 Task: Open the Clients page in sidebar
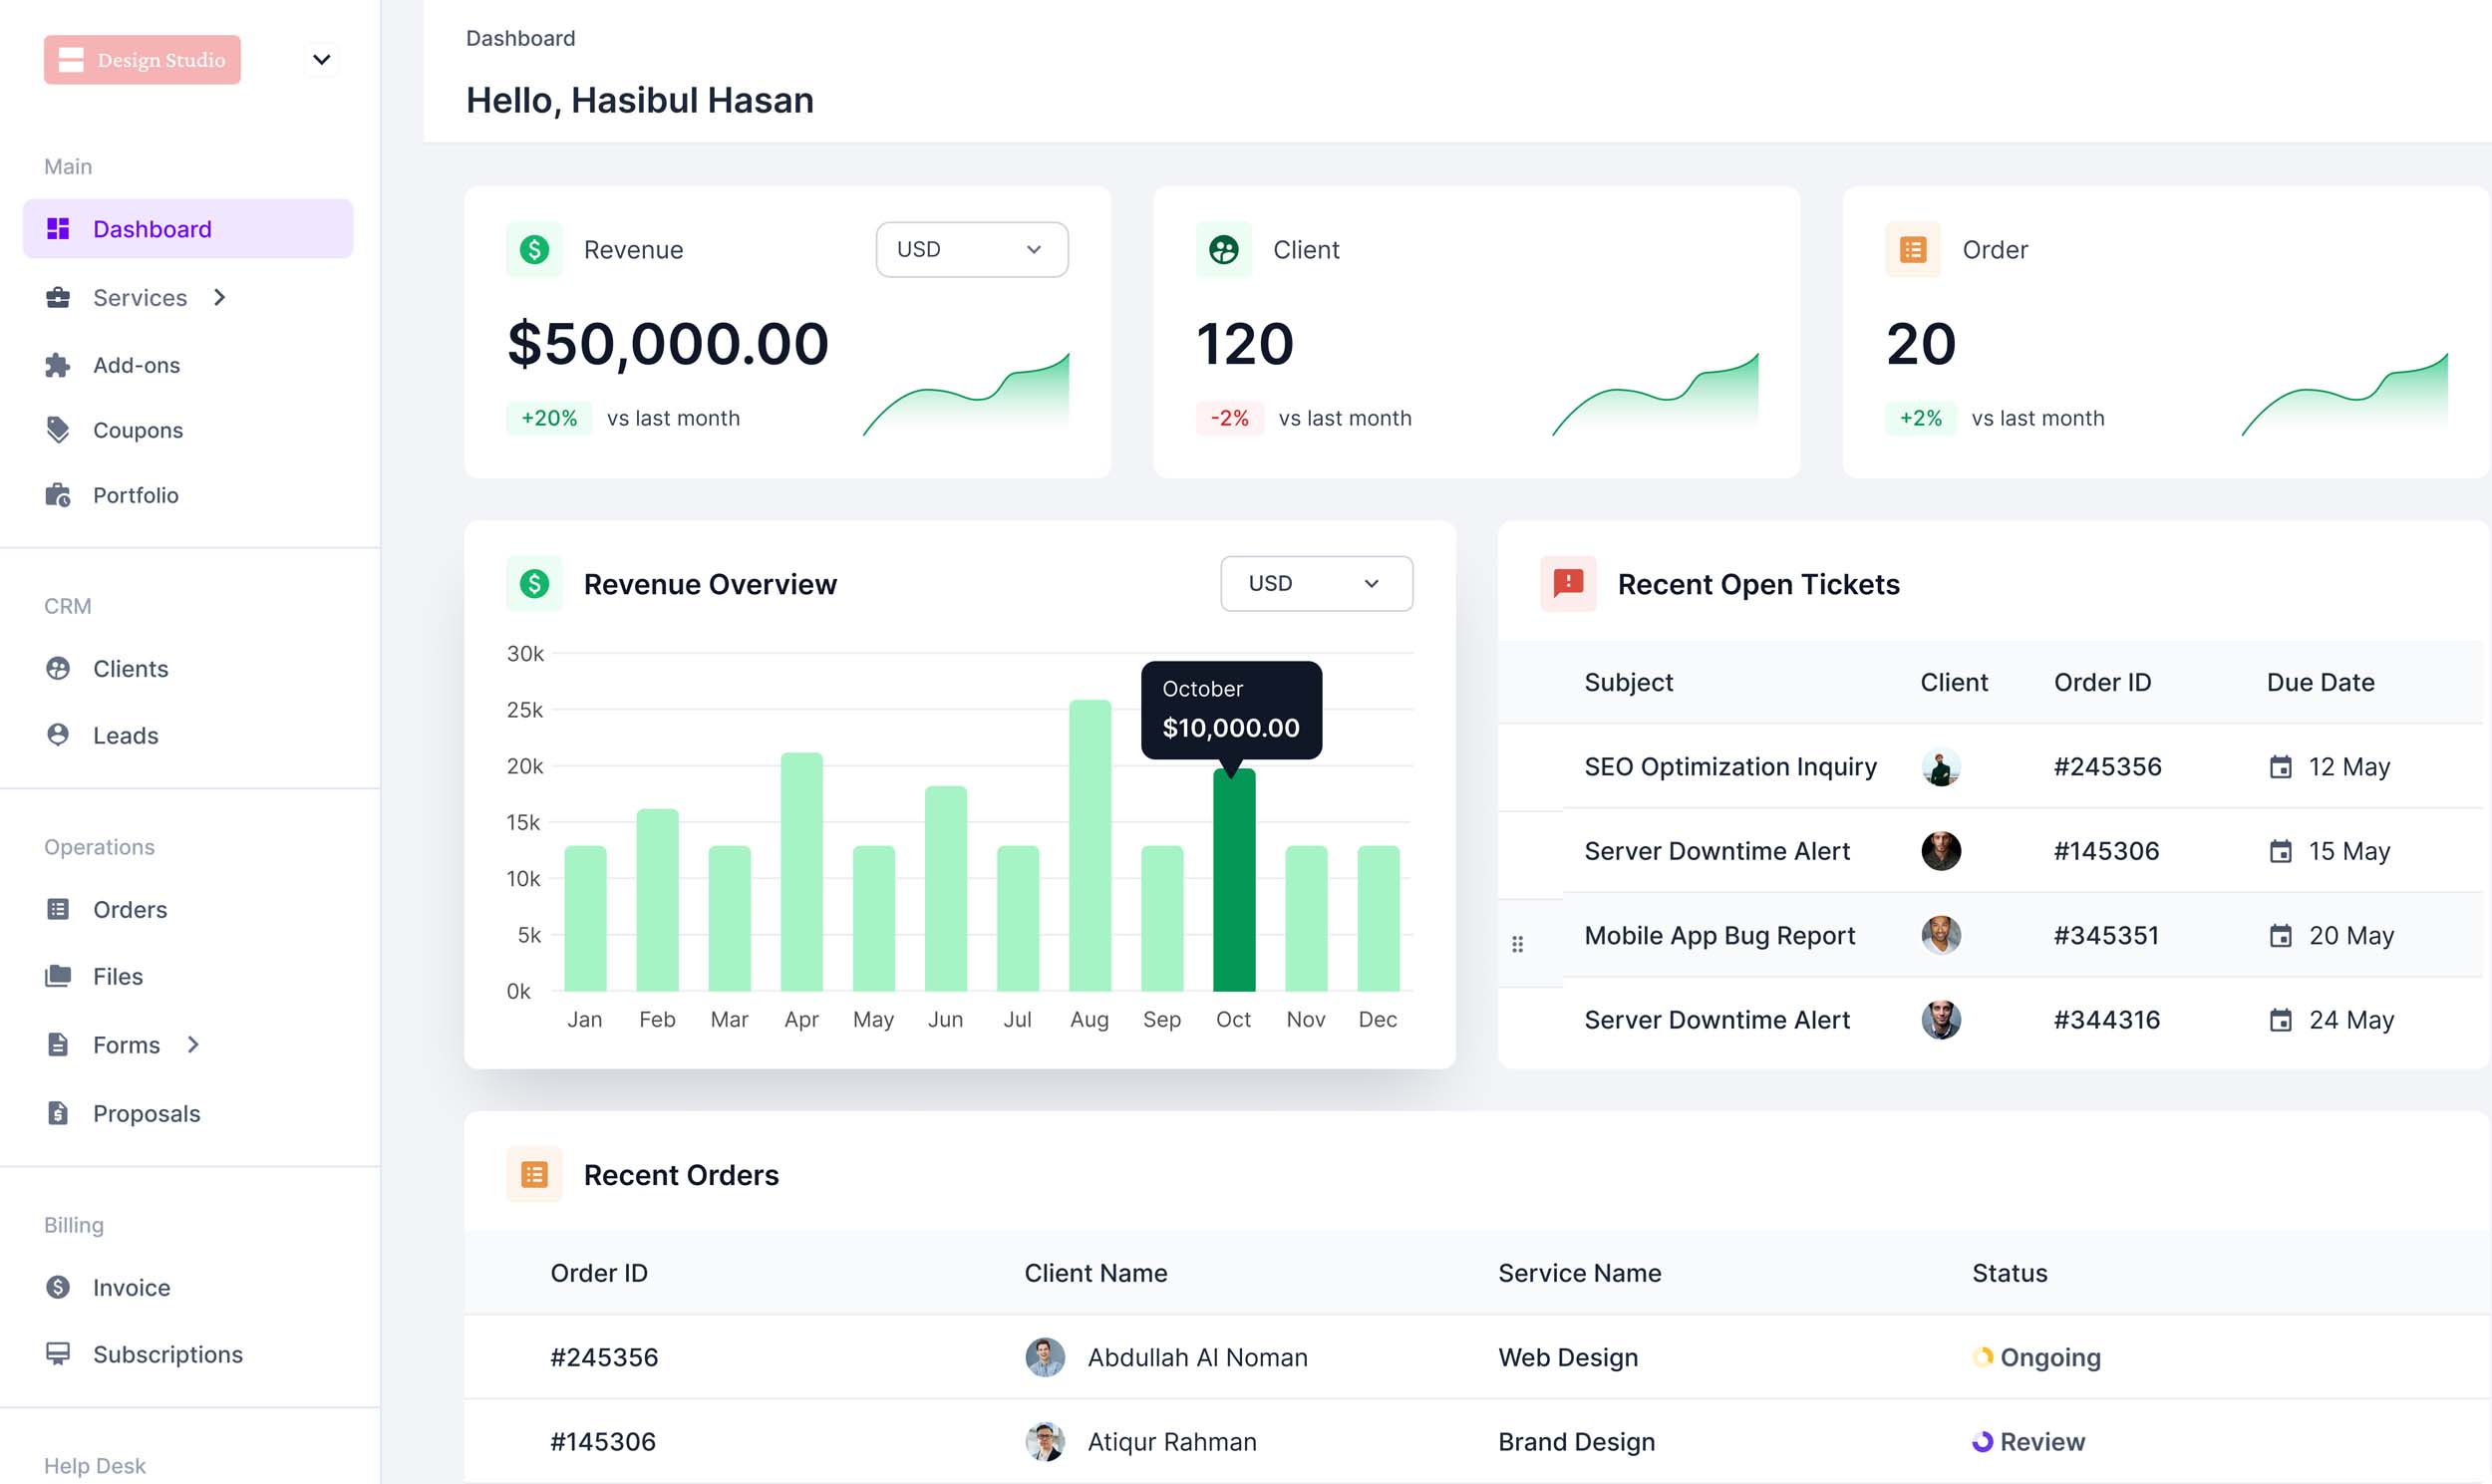pos(130,668)
